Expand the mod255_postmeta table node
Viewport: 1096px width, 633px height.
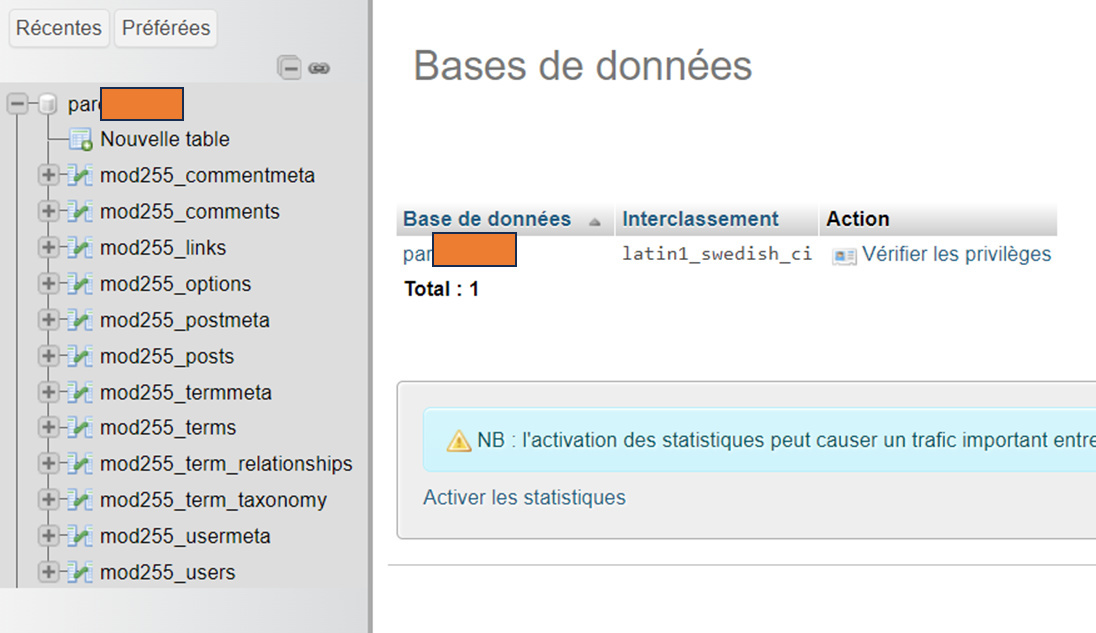[x=48, y=319]
